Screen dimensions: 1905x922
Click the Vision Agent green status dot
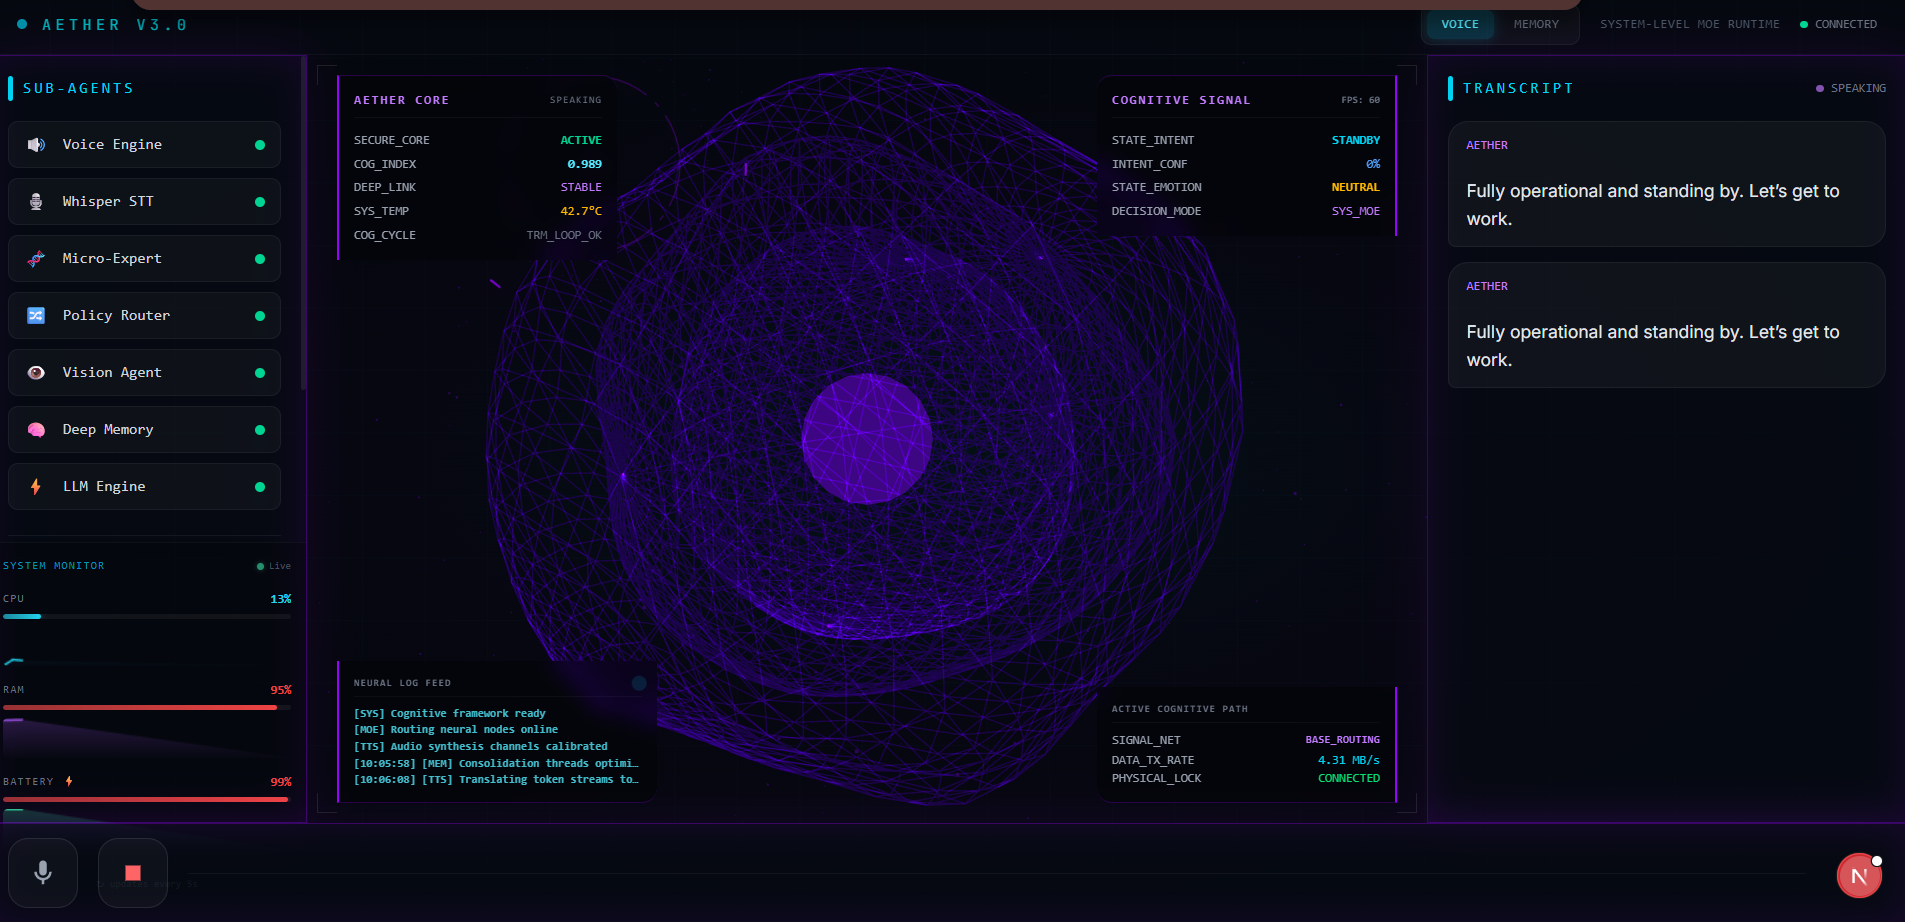click(260, 373)
